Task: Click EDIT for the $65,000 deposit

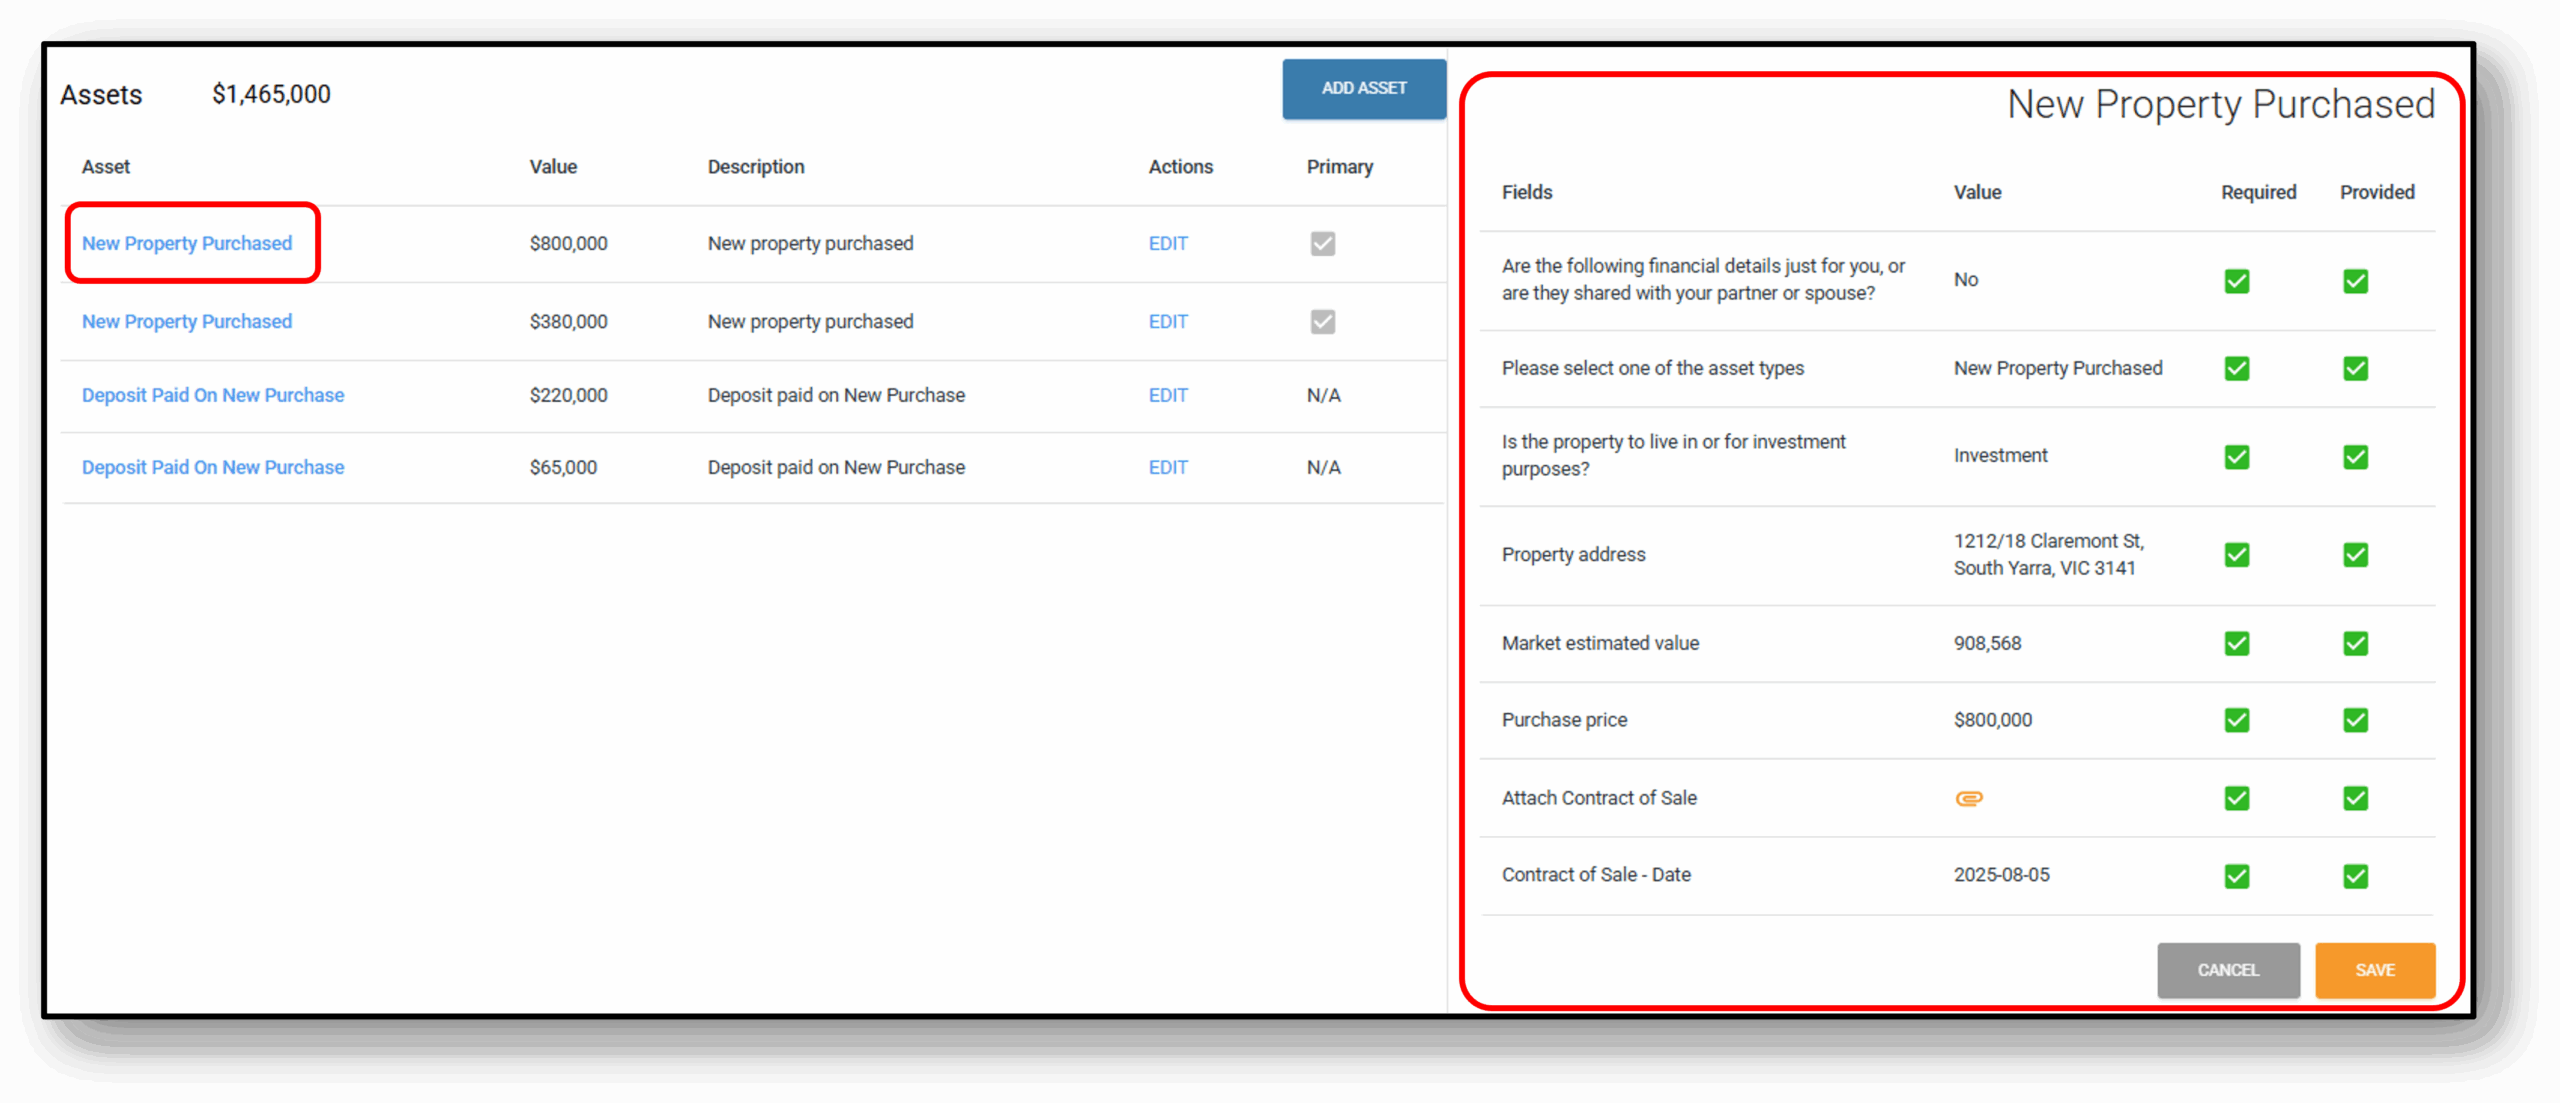Action: tap(1167, 467)
